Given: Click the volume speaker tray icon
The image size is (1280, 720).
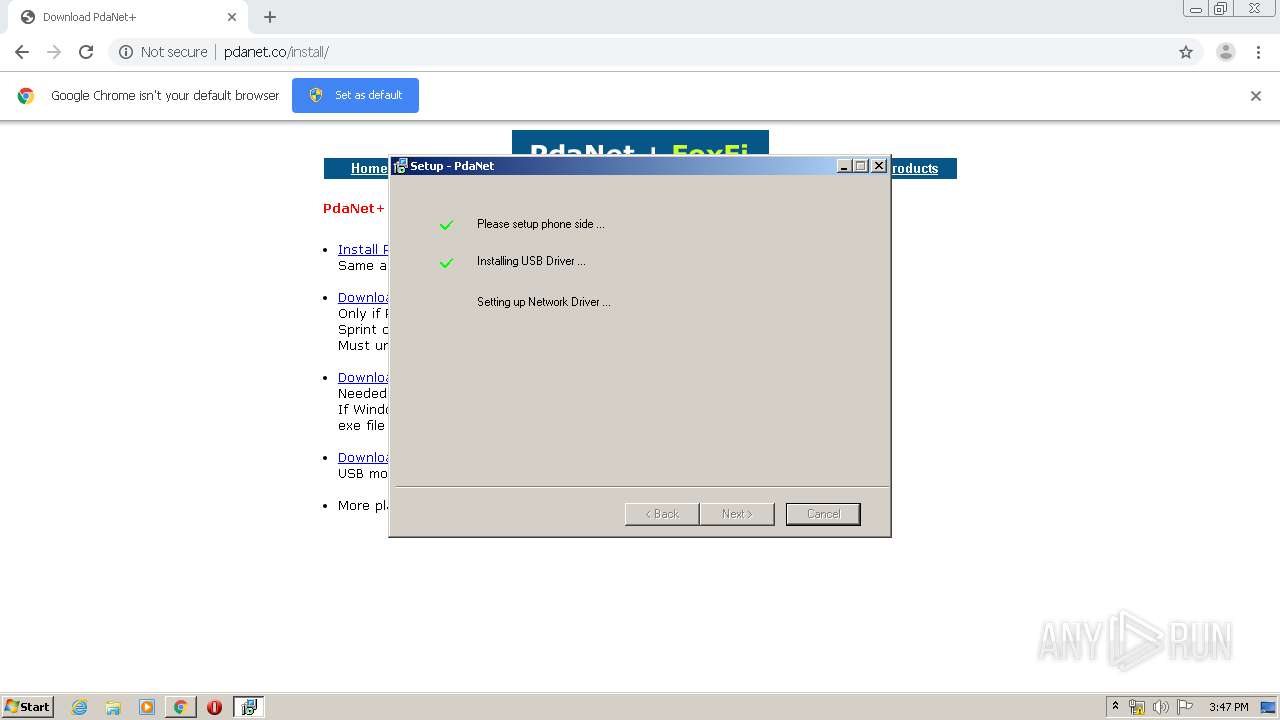Looking at the screenshot, I should tap(1161, 707).
